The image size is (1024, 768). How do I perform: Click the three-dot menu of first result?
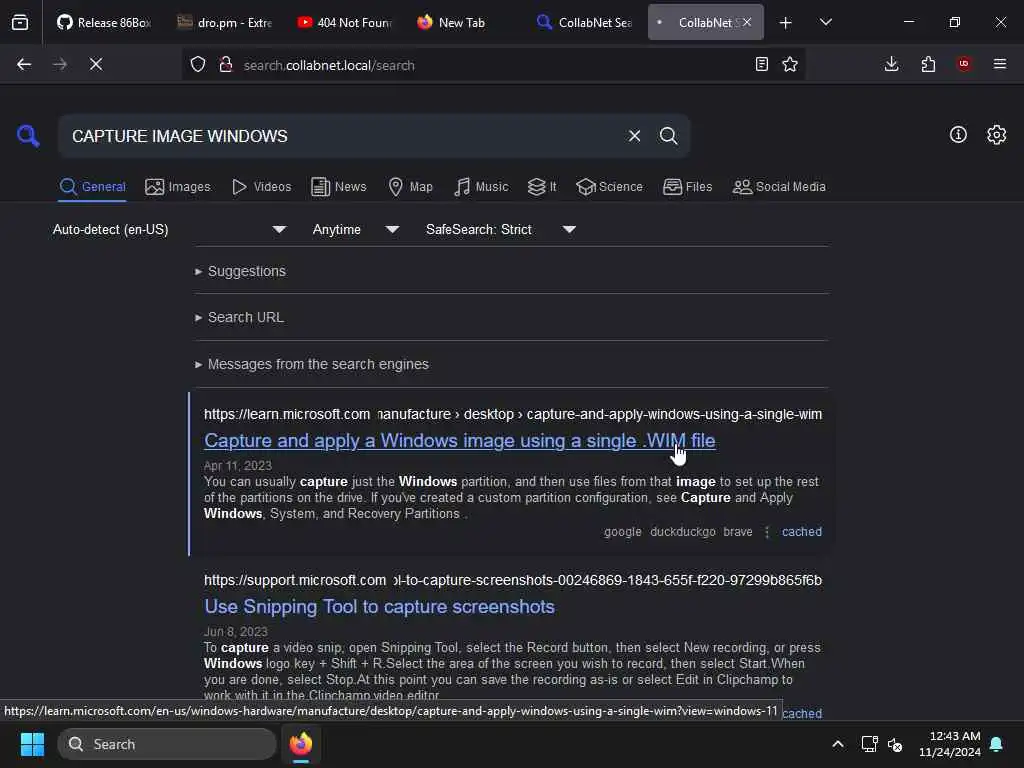click(x=767, y=532)
